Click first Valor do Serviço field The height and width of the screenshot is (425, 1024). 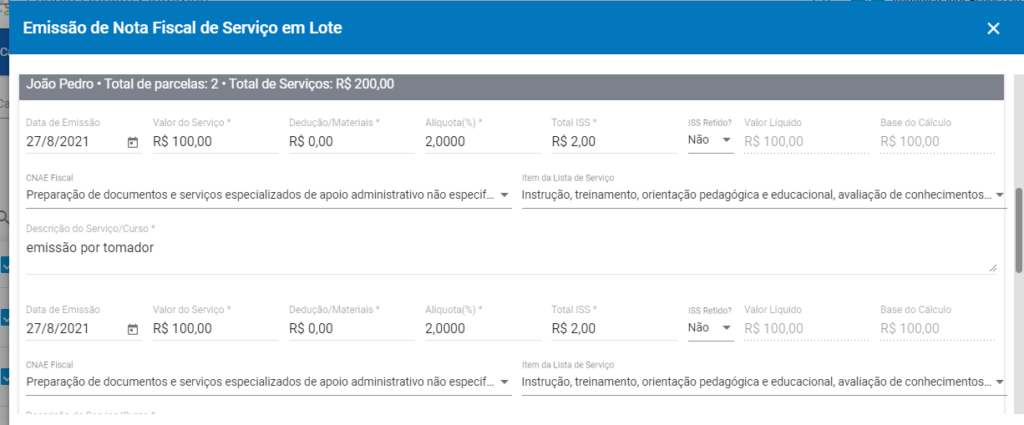216,141
